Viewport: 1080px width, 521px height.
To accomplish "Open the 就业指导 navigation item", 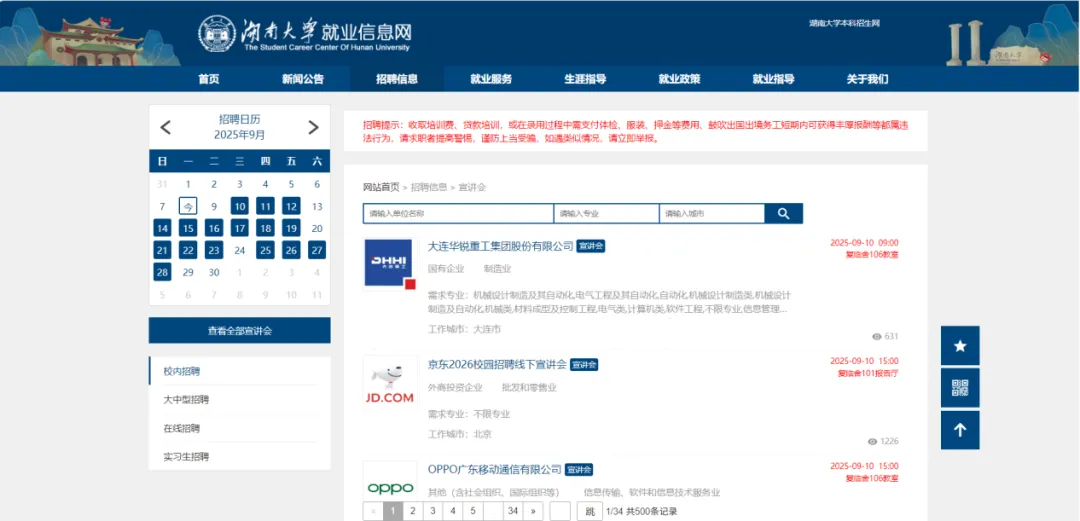I will click(773, 79).
